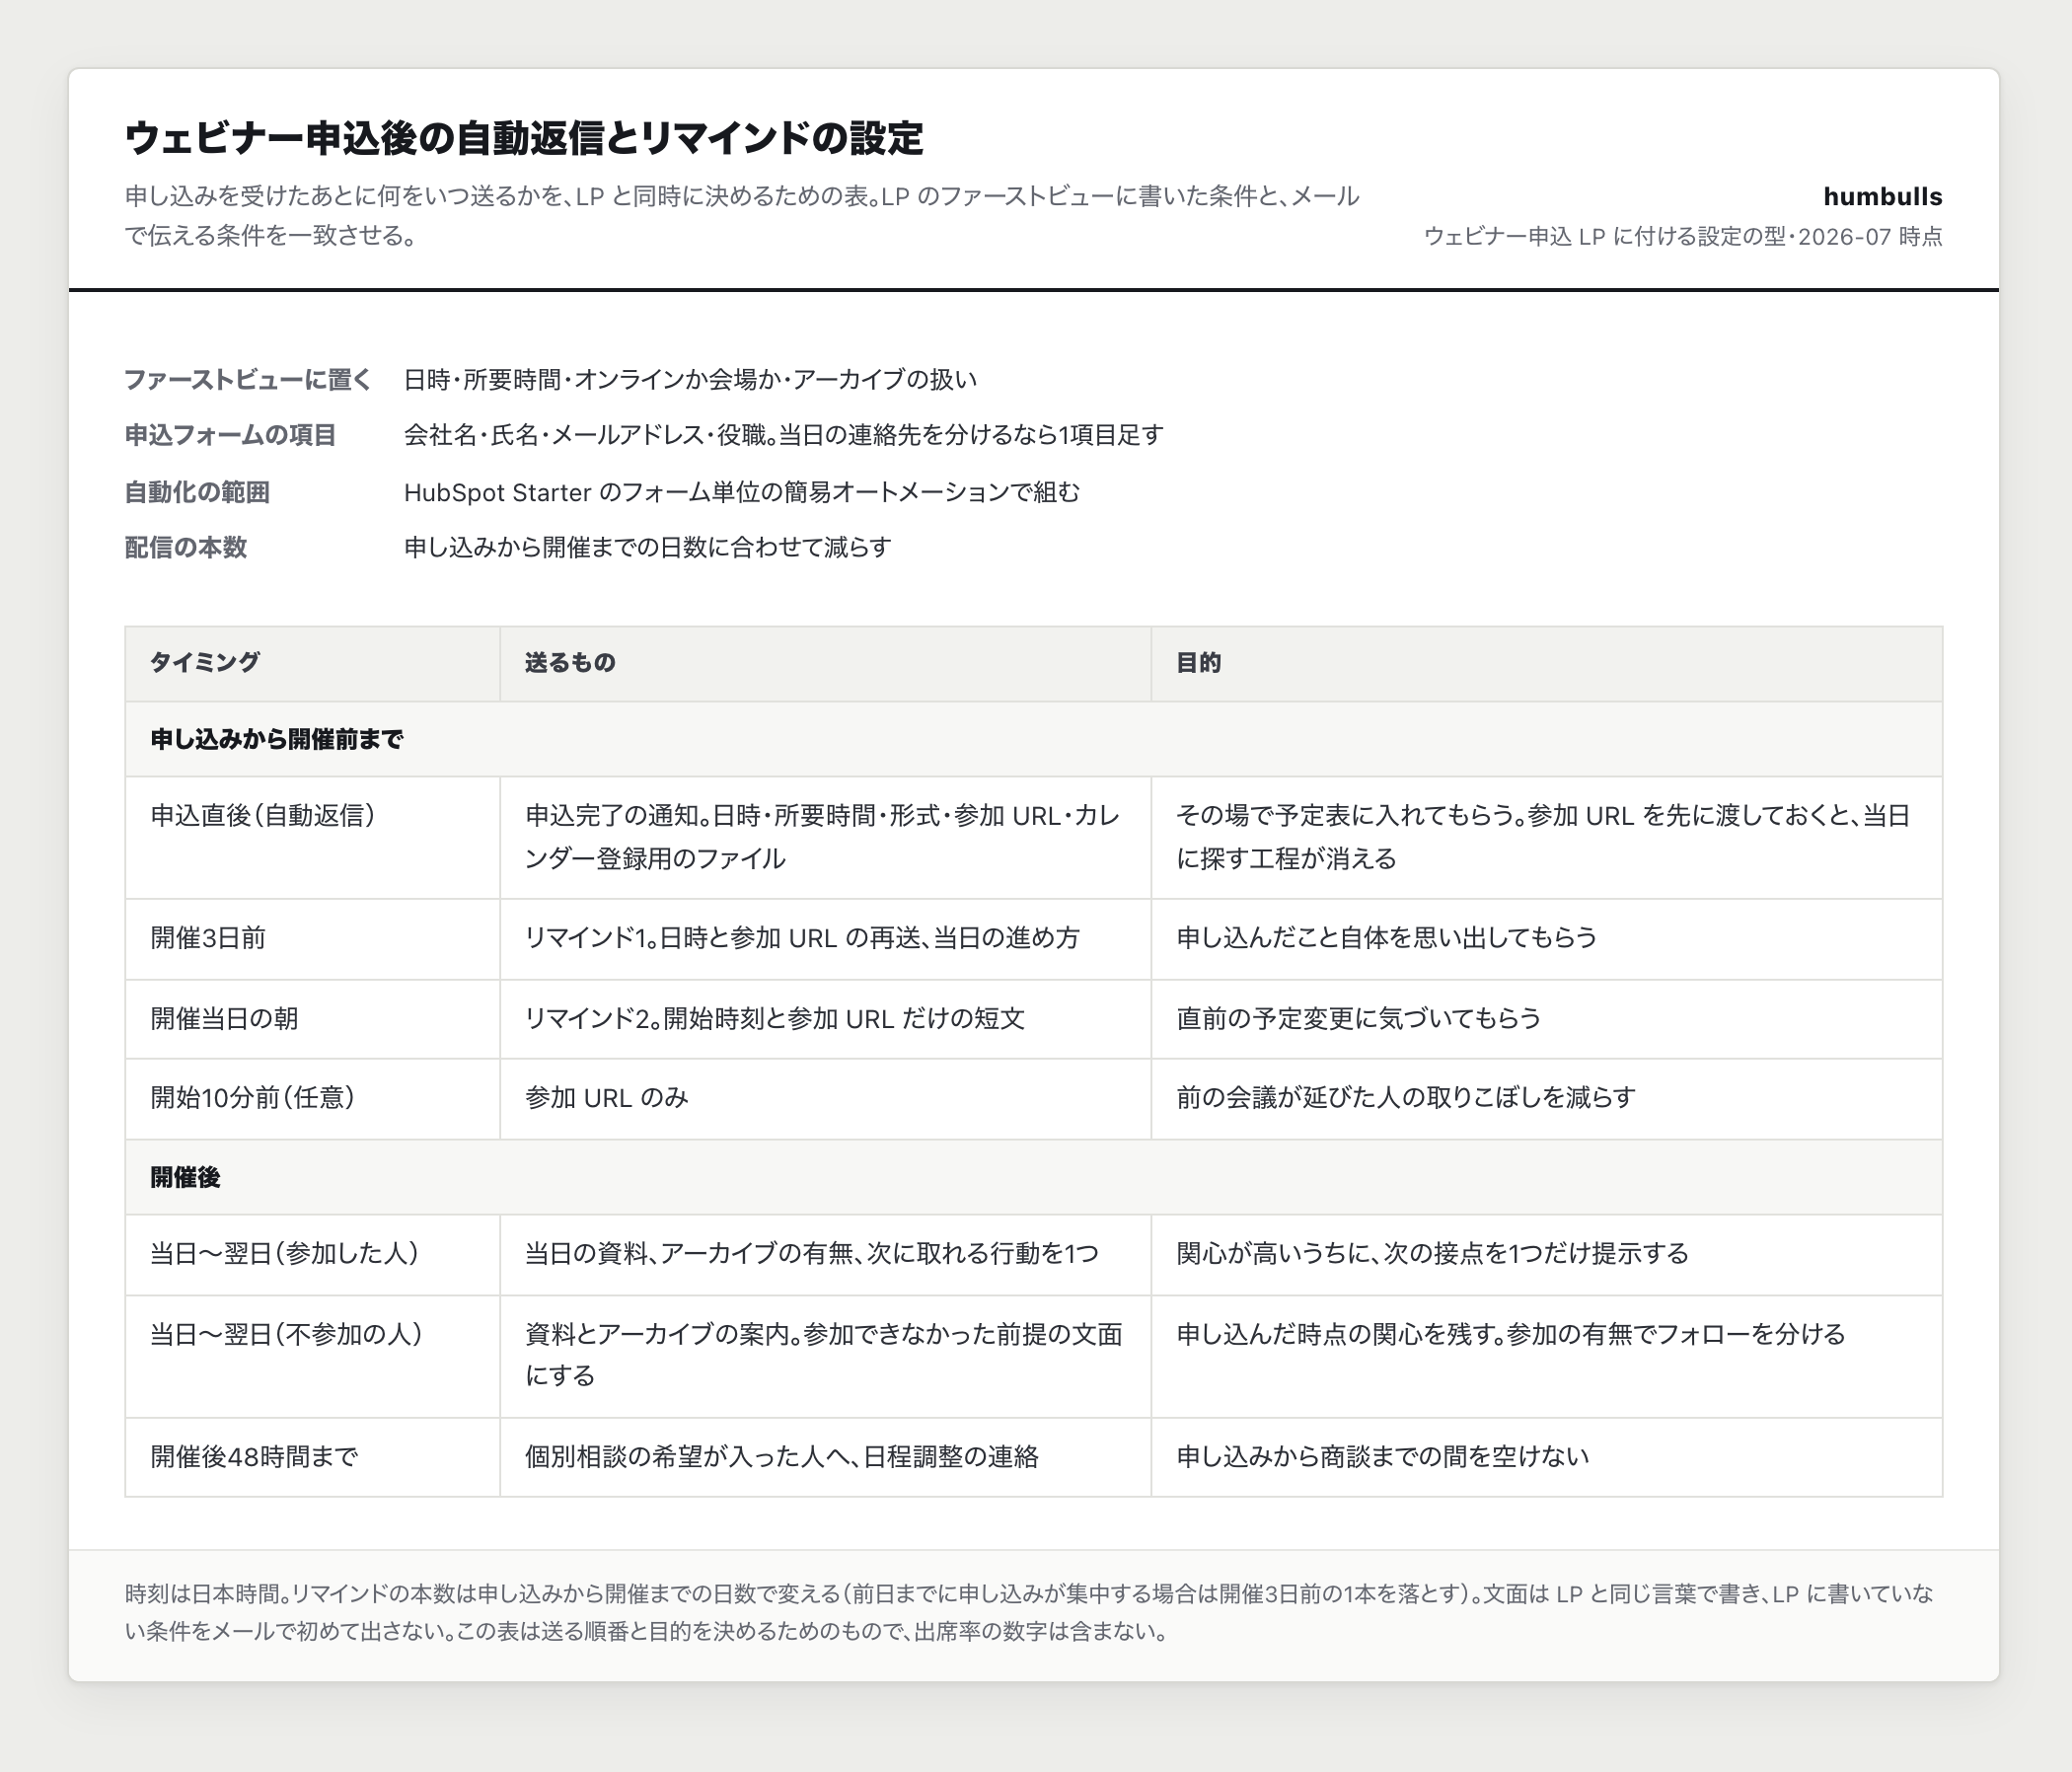Viewport: 2072px width, 1772px height.
Task: Click the label ファーストビューに置く
Action: pos(248,380)
